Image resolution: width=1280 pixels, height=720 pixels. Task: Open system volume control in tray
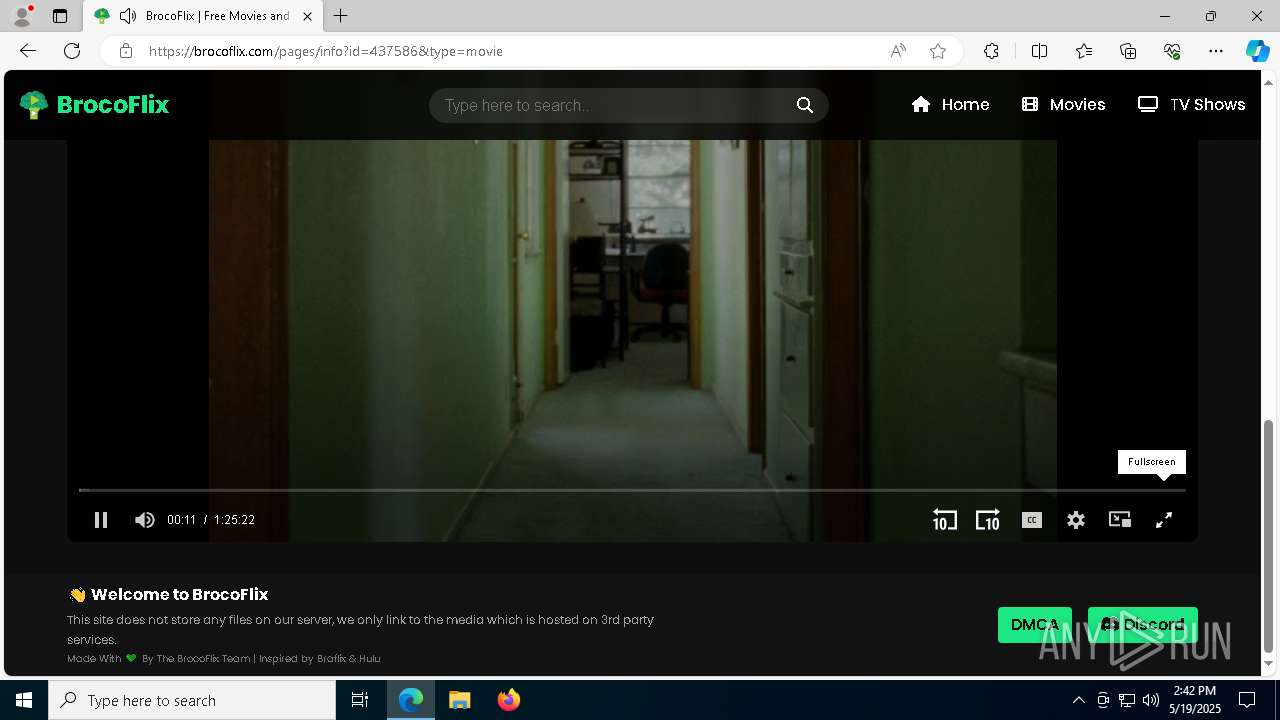click(x=1151, y=700)
